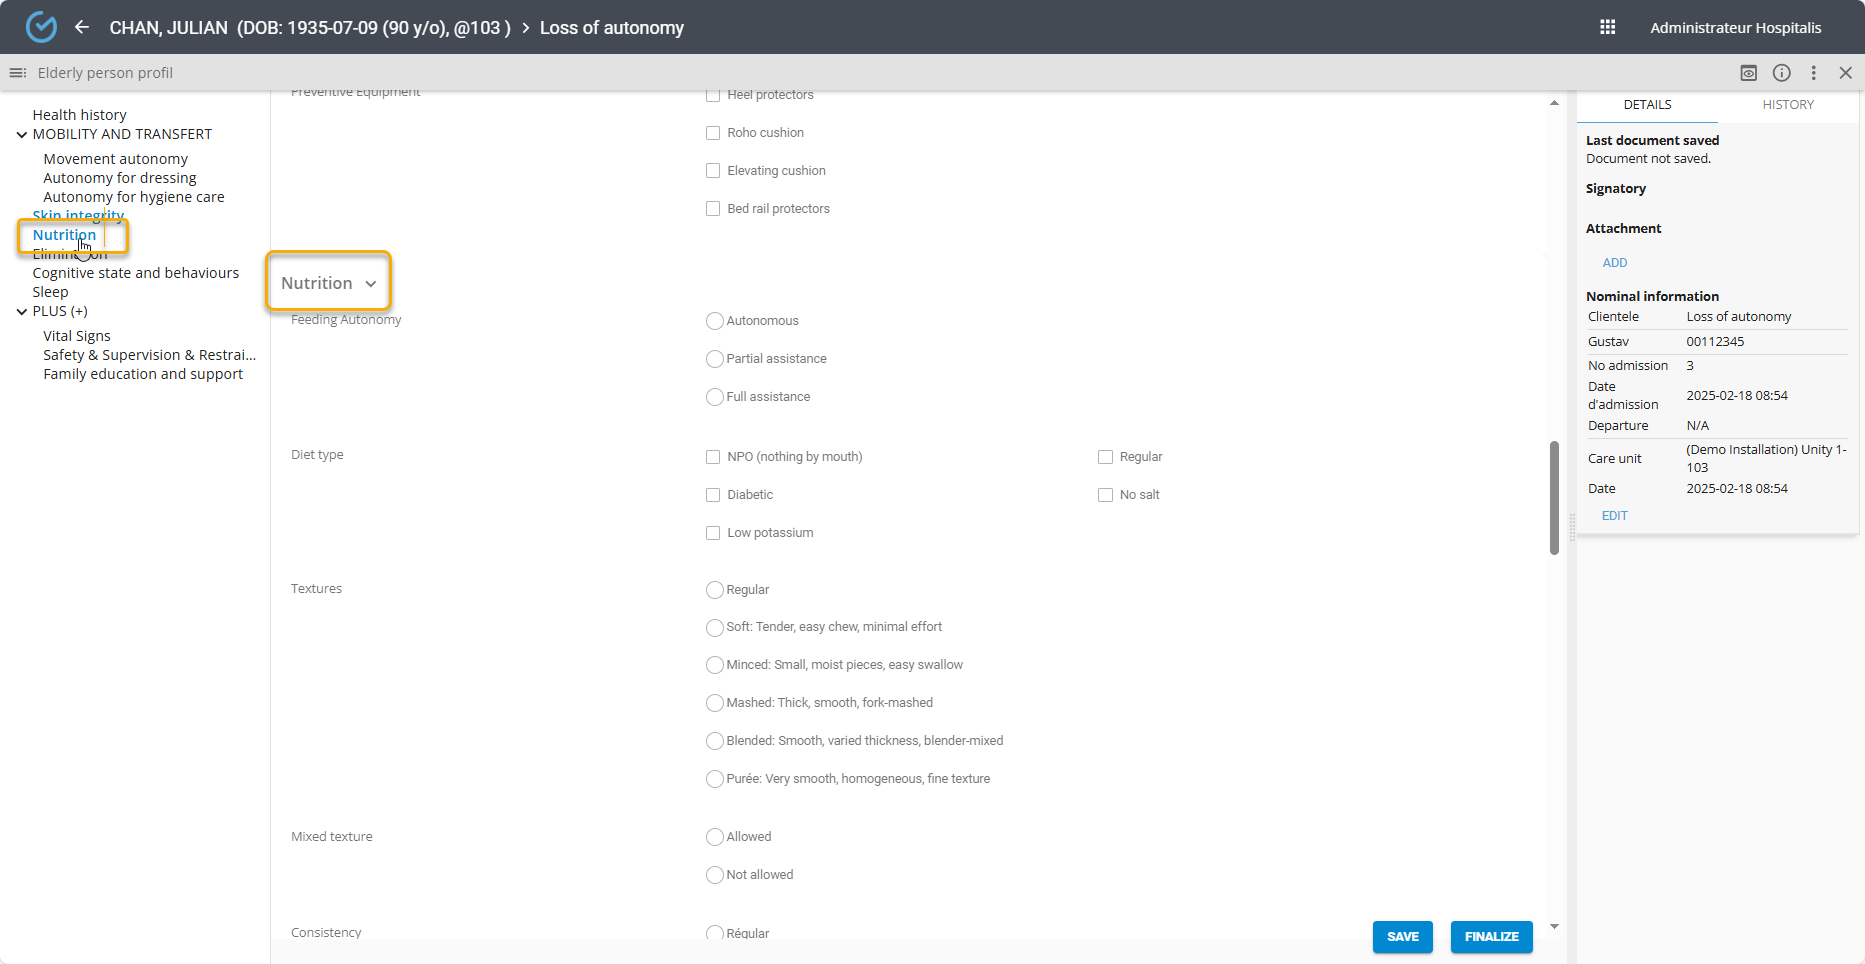Click the SAVE button
Image resolution: width=1865 pixels, height=964 pixels.
[1402, 937]
